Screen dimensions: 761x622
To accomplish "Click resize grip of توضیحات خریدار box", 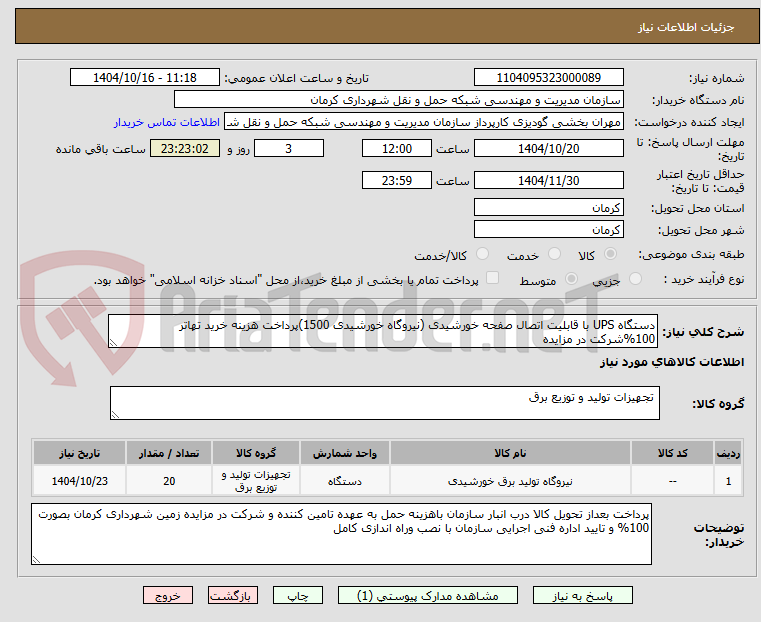I will (x=36, y=560).
